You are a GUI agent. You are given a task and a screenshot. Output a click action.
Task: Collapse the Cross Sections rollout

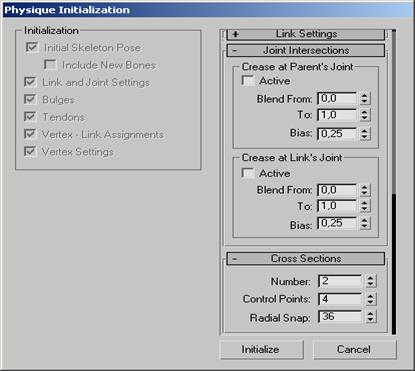point(306,258)
